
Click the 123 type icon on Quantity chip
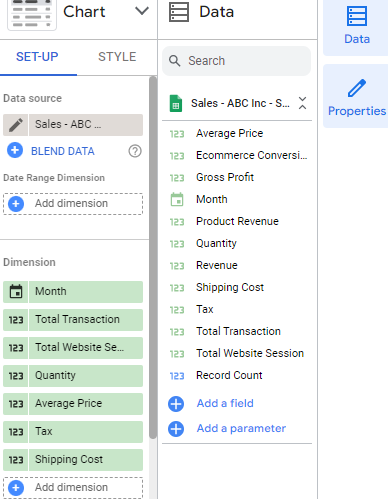click(x=16, y=376)
